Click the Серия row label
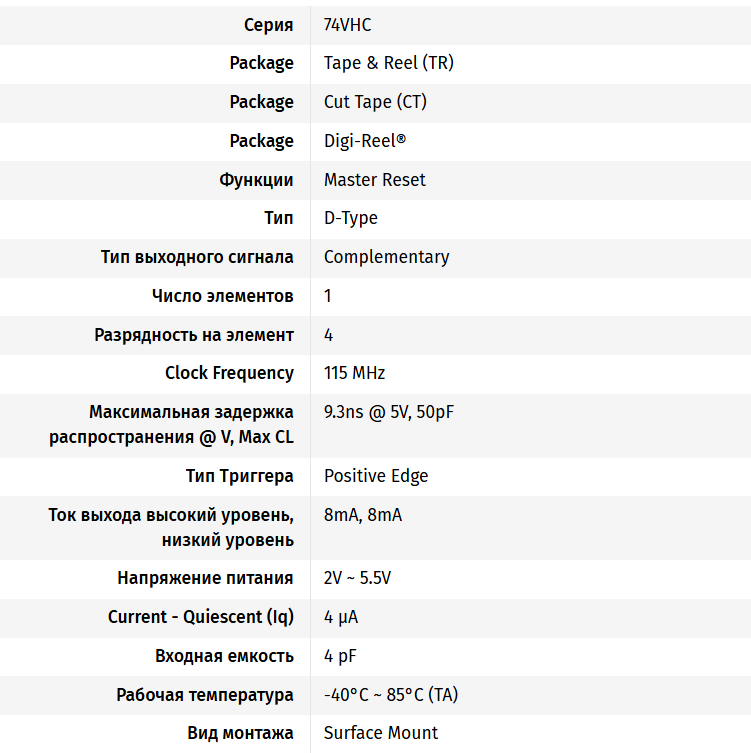751x753 pixels. [268, 24]
